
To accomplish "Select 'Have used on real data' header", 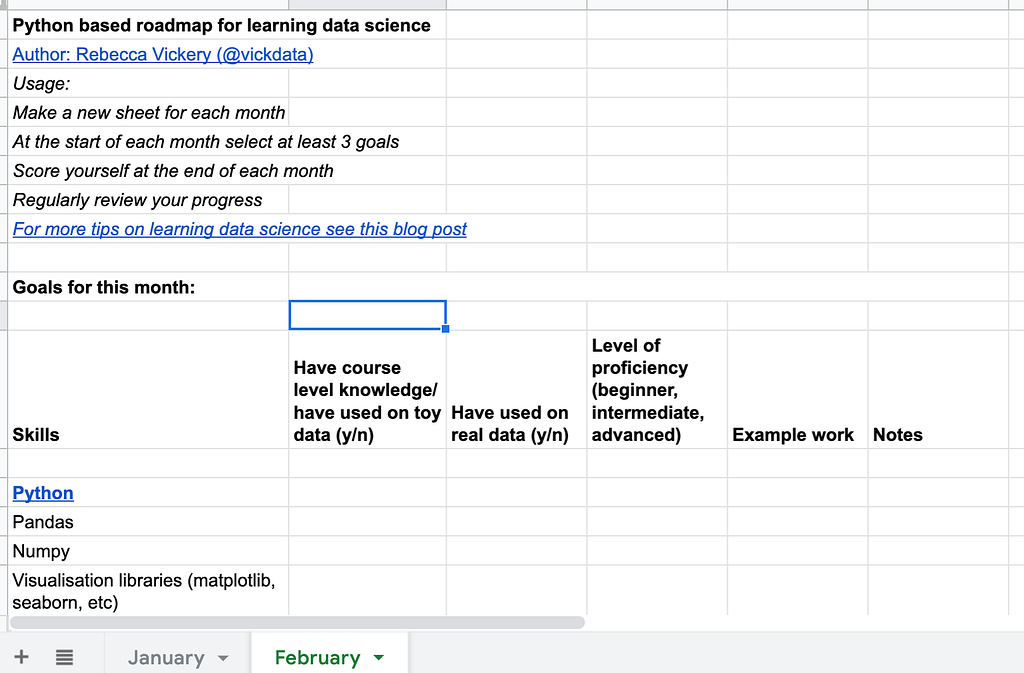I will click(517, 390).
